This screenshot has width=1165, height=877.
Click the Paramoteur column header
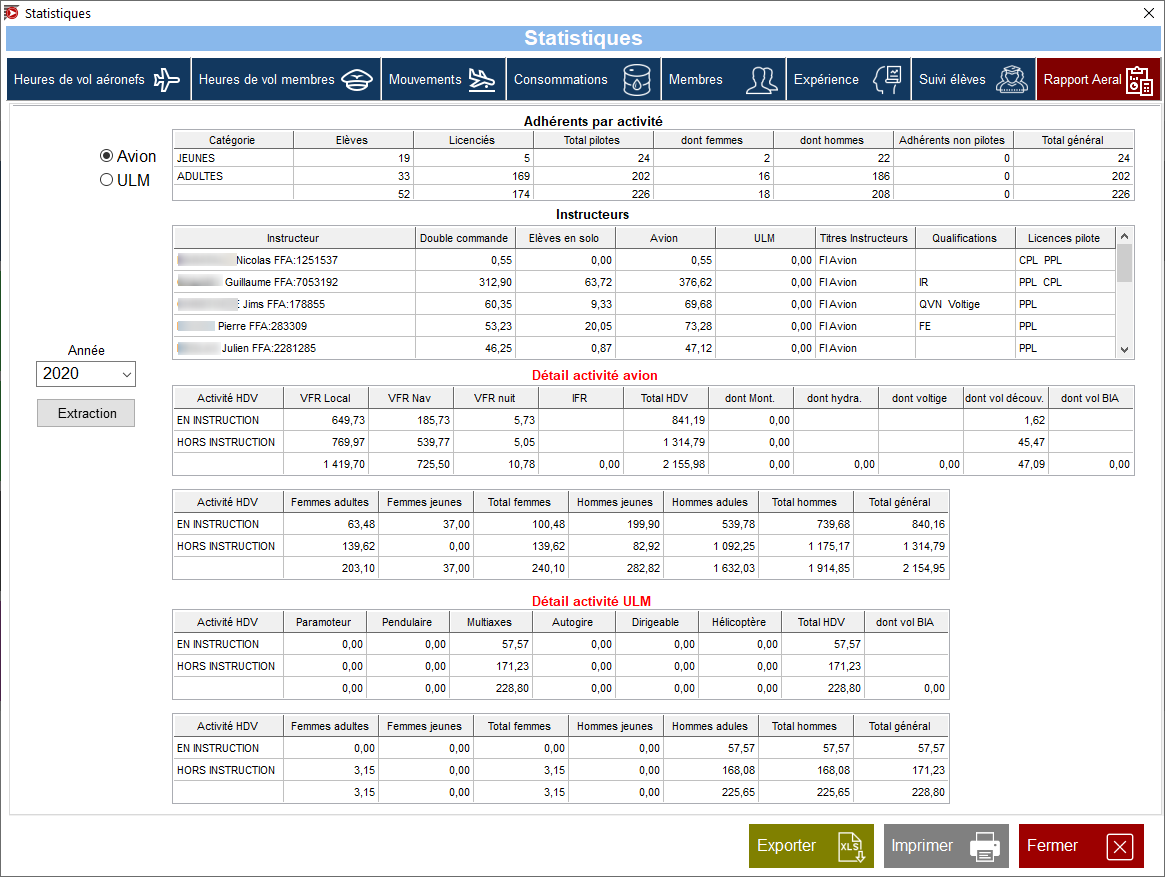324,622
